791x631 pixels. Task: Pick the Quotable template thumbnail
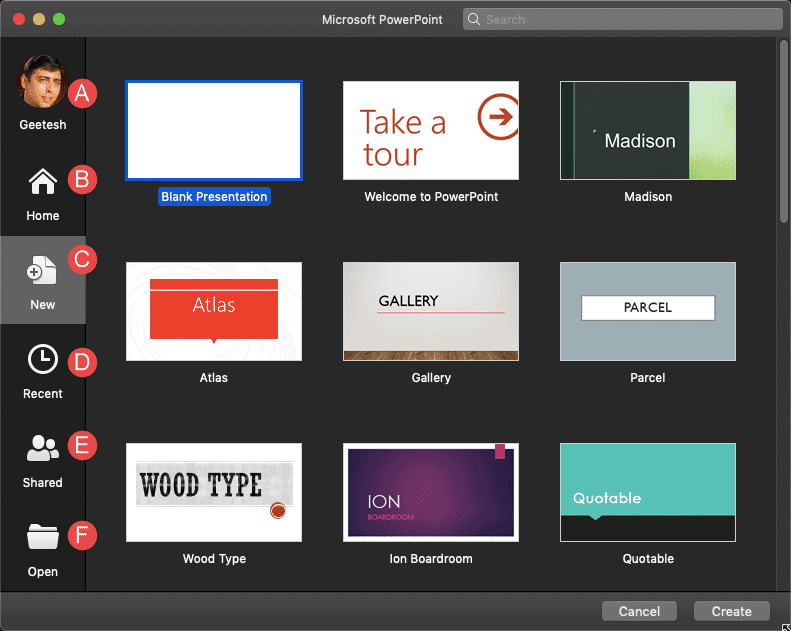coord(648,492)
